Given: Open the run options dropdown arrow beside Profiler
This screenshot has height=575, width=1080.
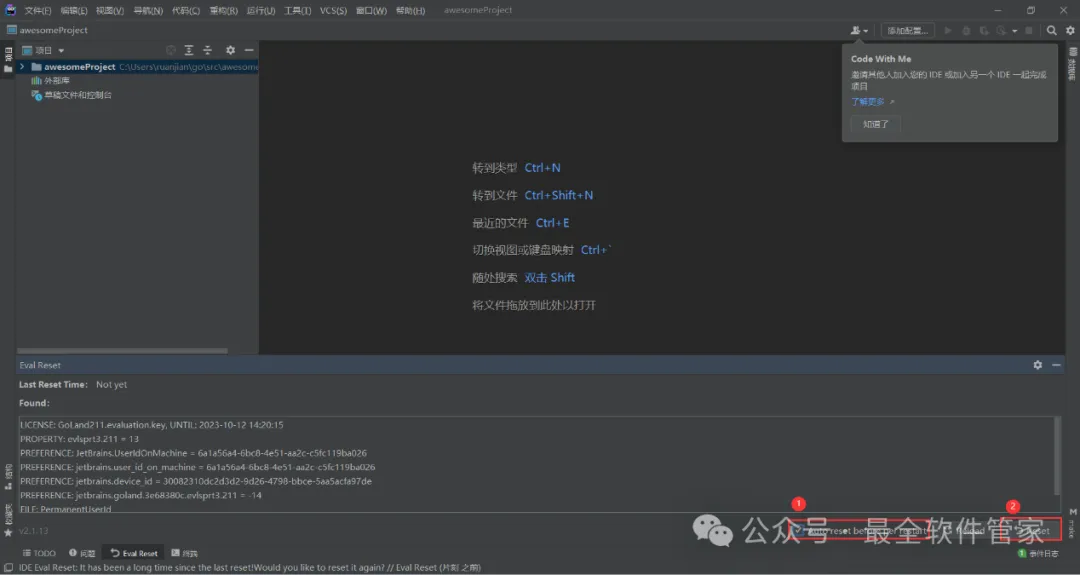Looking at the screenshot, I should 1015,31.
